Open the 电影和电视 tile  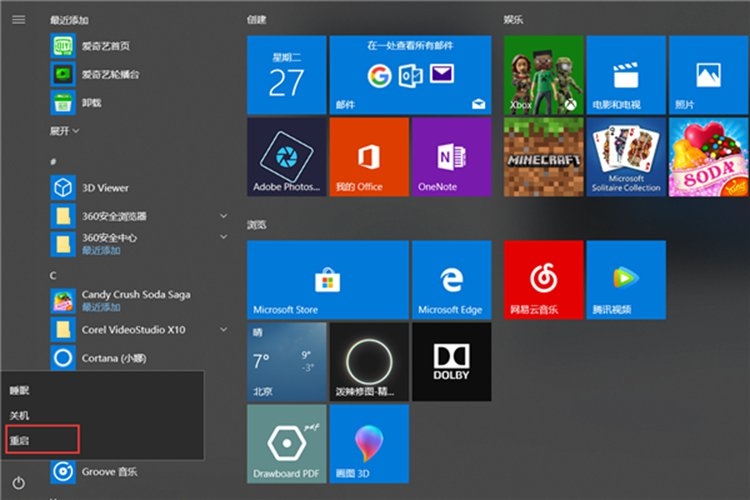coord(626,75)
